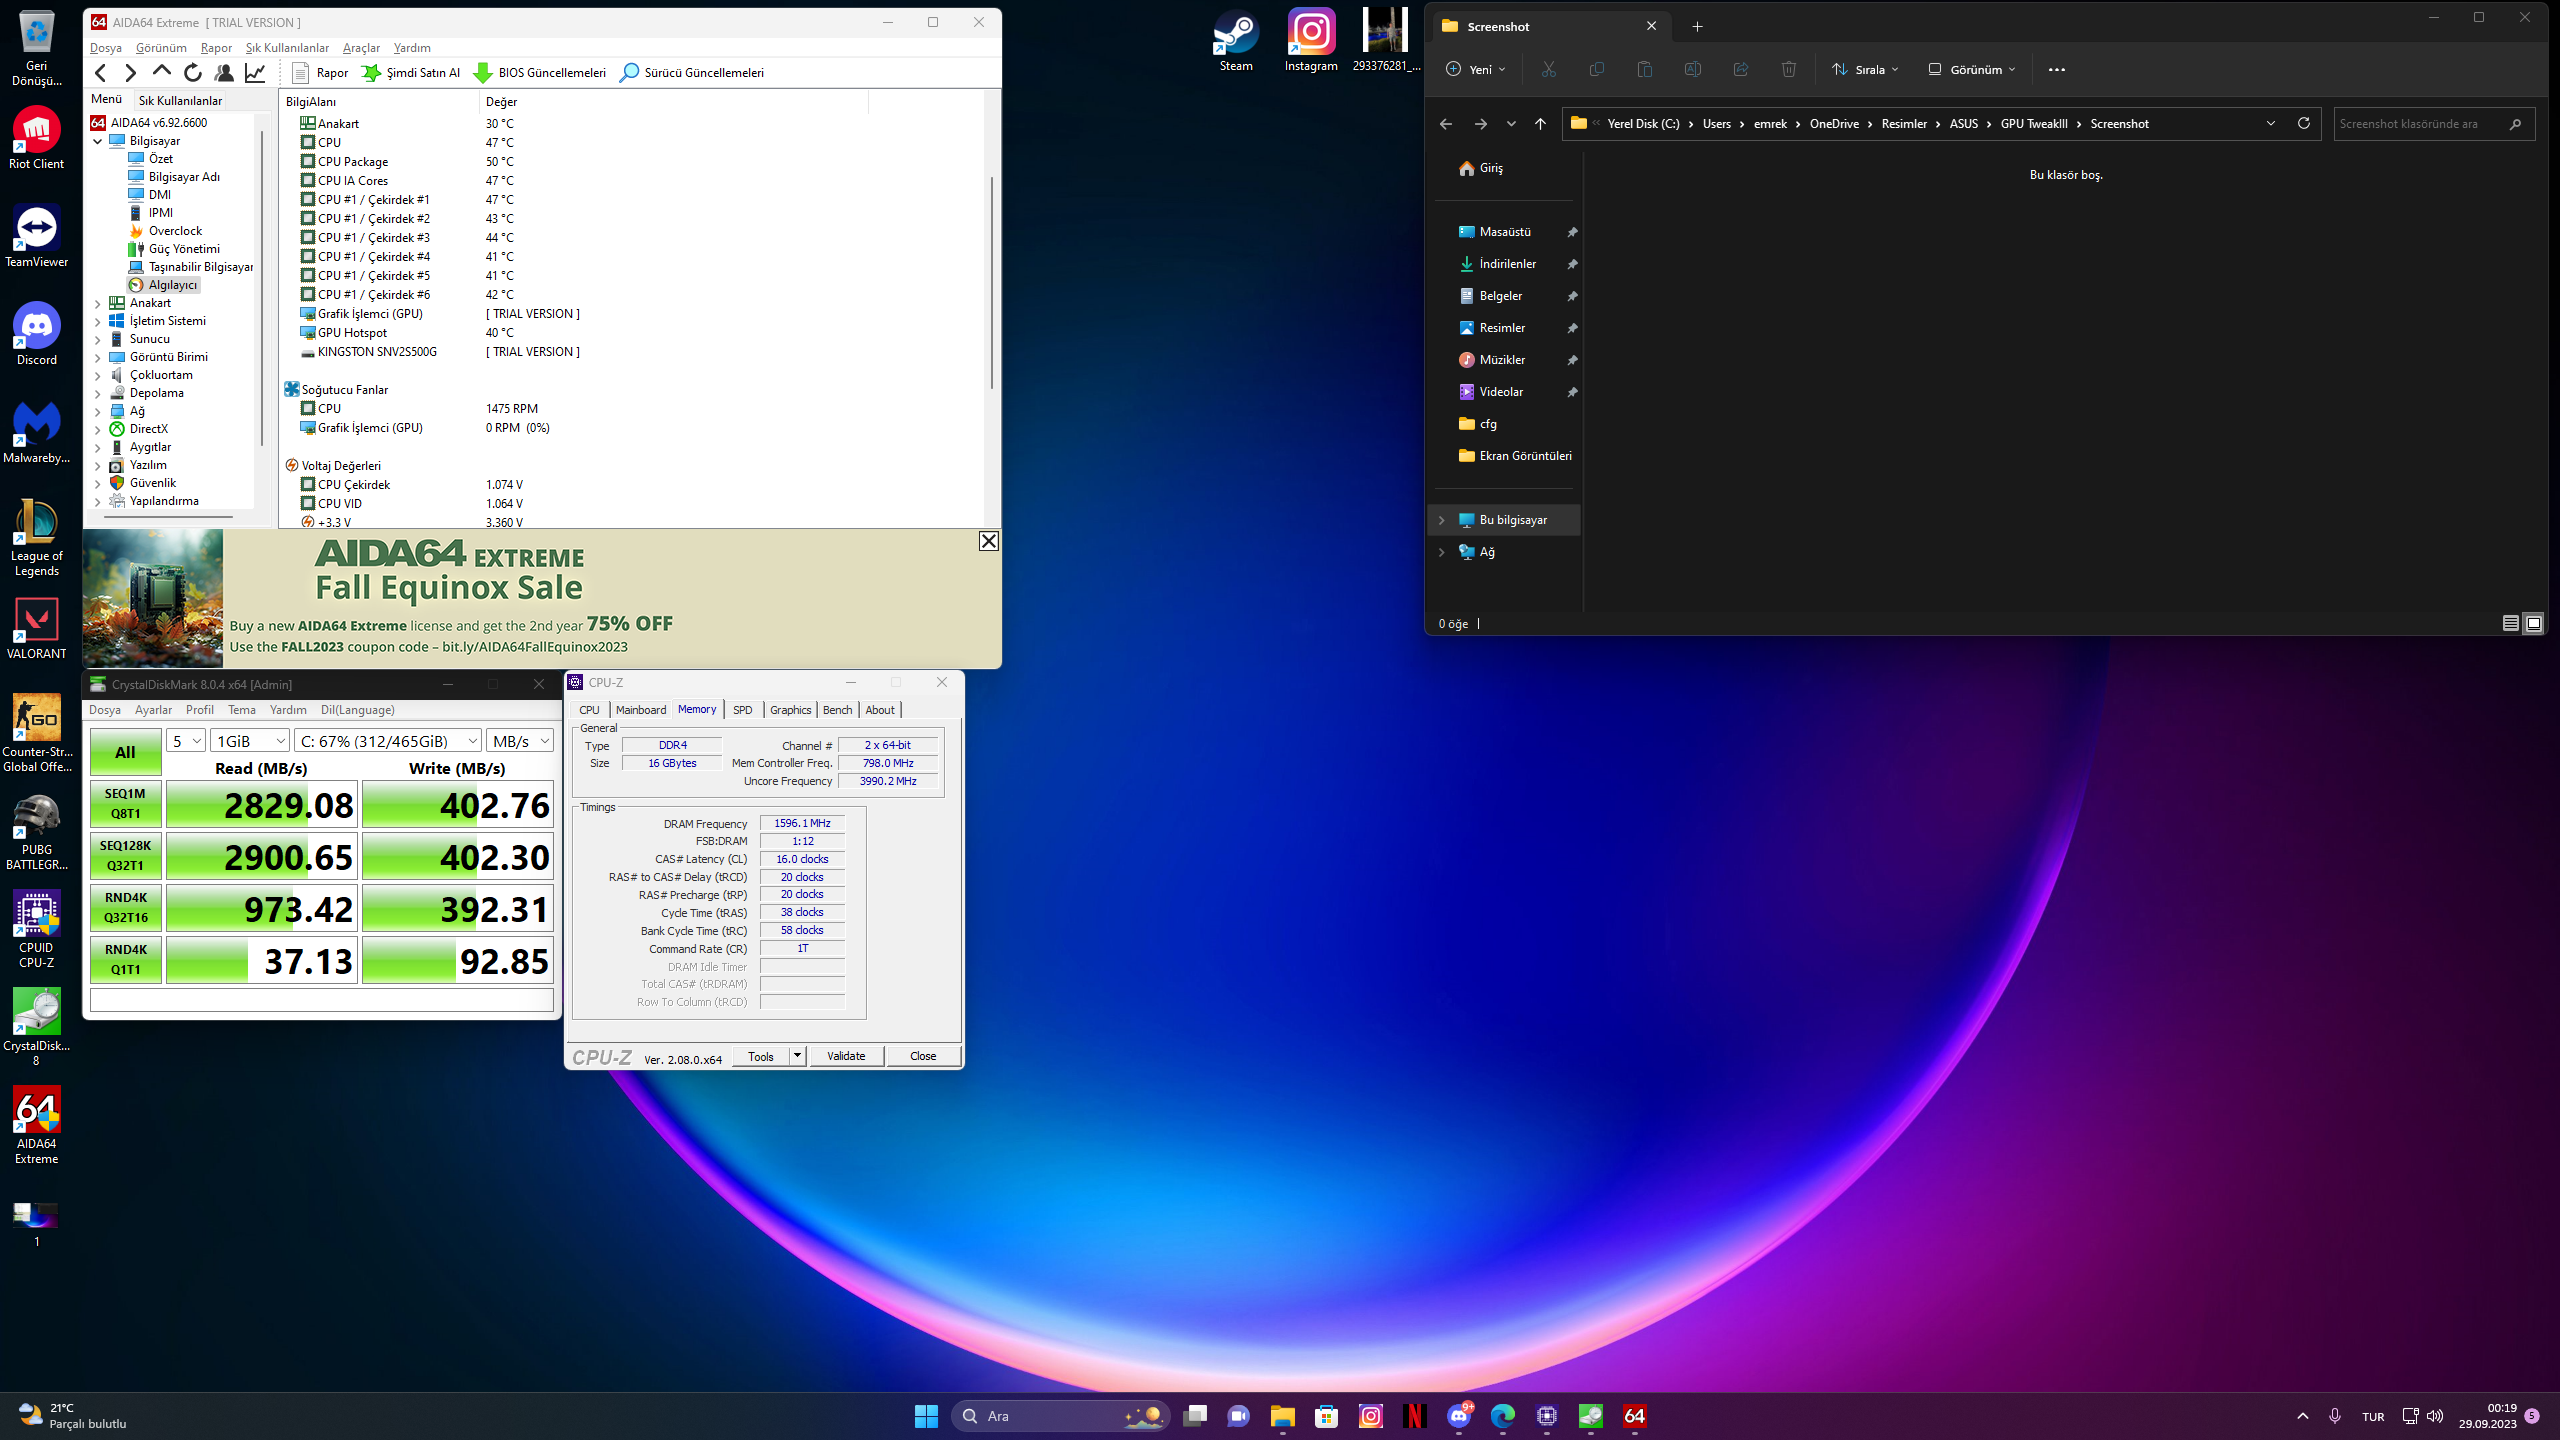Click BIOS Güncellemeleri download icon
The image size is (2560, 1440).
tap(483, 72)
